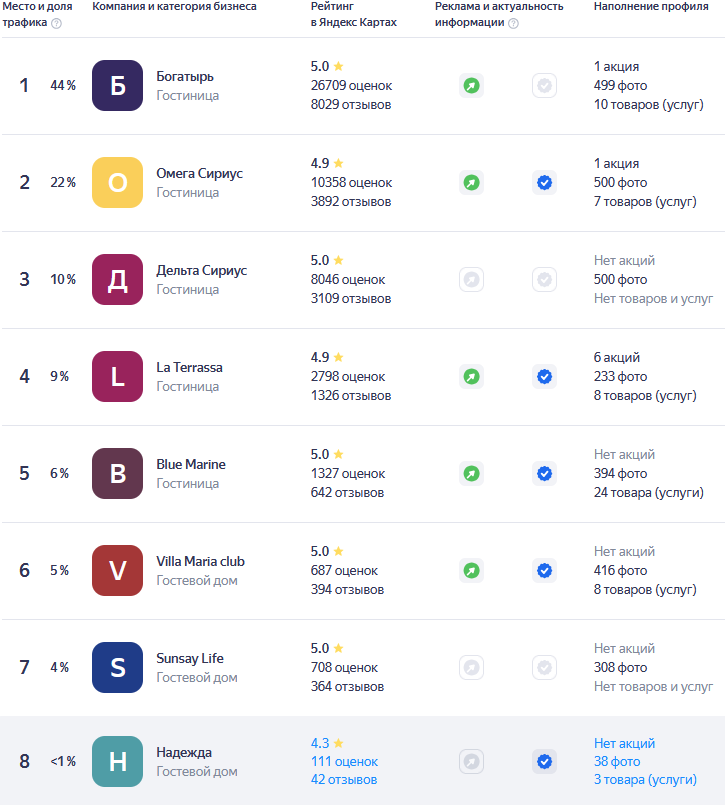Screen dimensions: 725x805
Task: Click 'Нет акций' link in Надежда row
Action: [x=624, y=743]
